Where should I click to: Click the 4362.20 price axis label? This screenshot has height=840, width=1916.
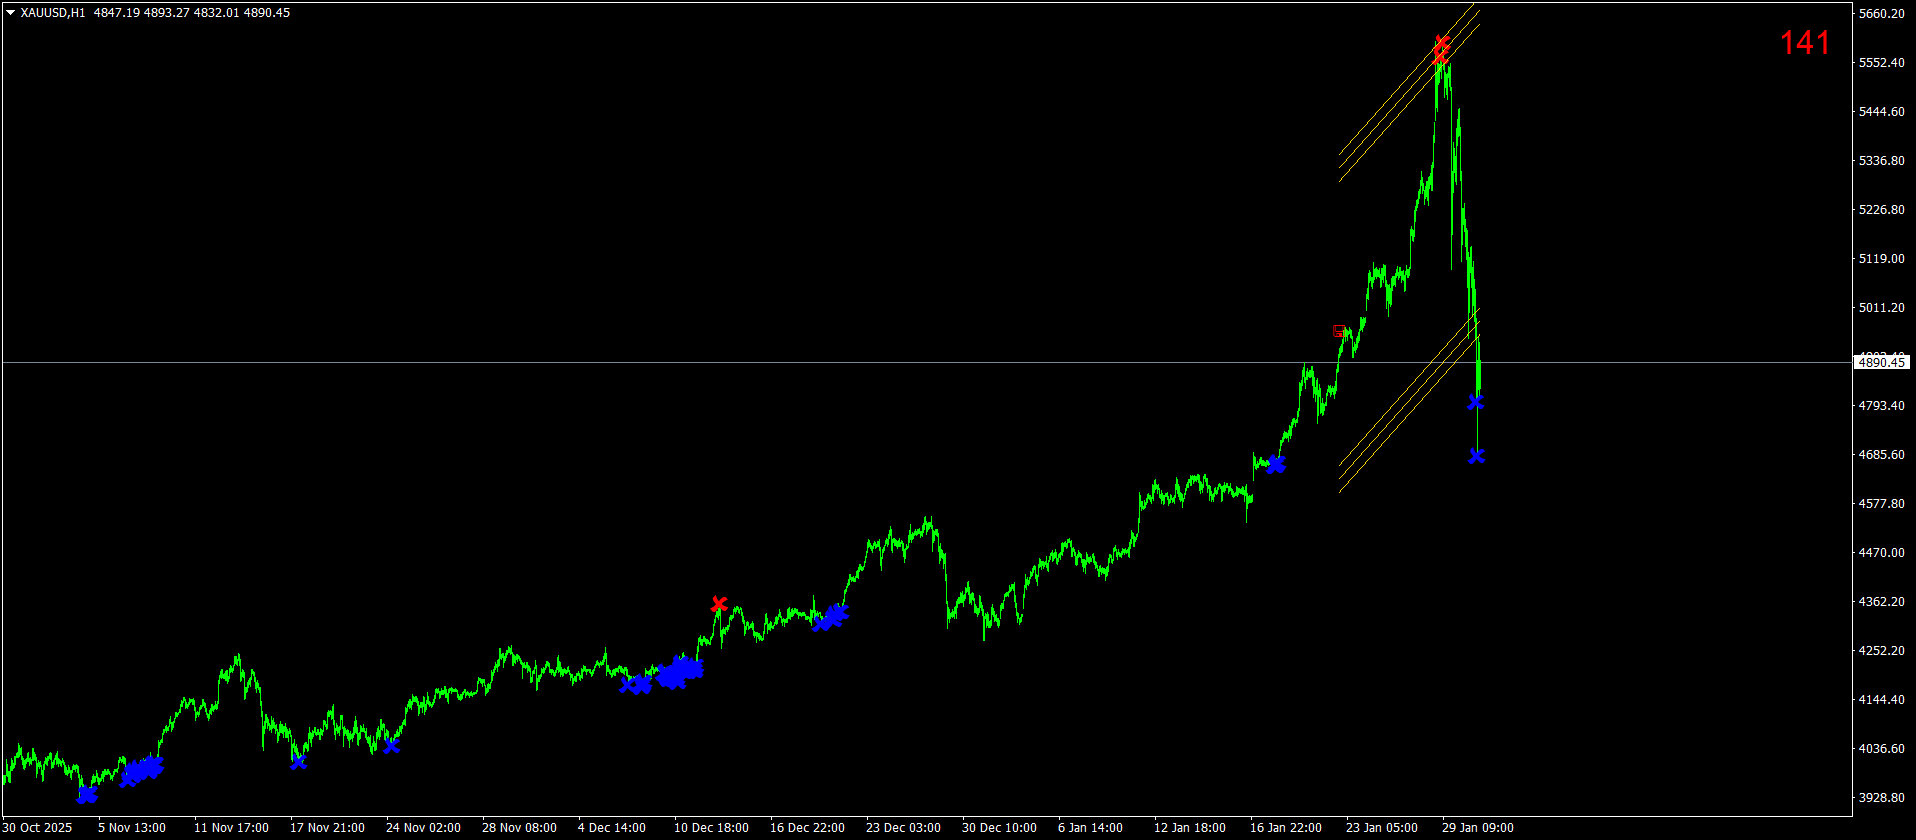(x=1881, y=601)
